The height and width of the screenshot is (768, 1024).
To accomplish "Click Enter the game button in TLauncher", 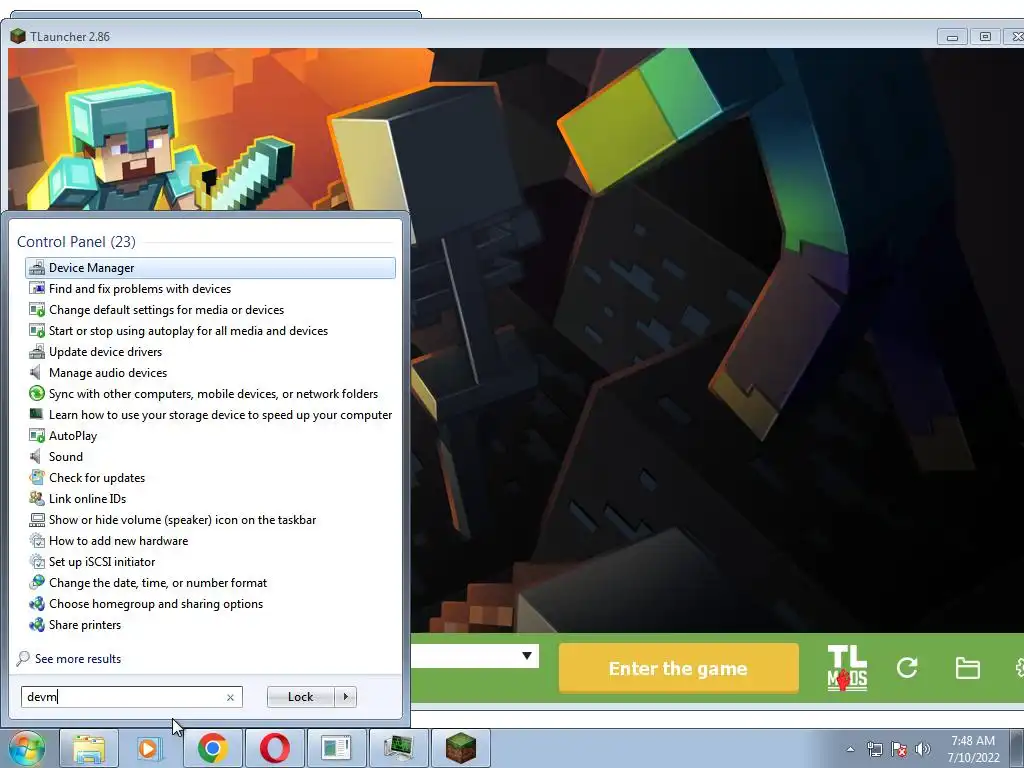I will pyautogui.click(x=679, y=668).
